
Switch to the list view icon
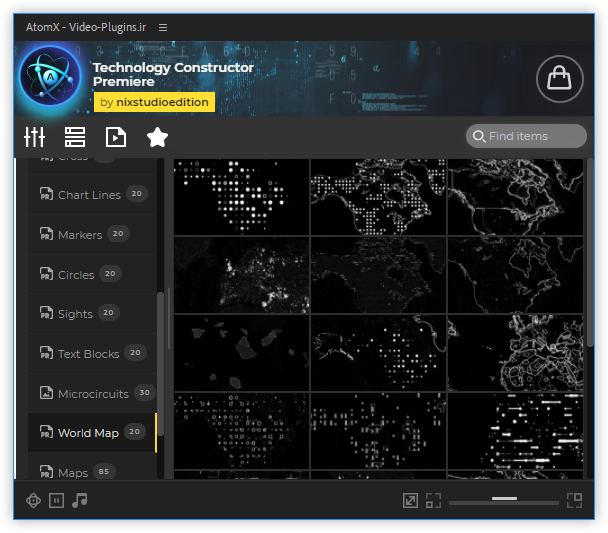(x=75, y=137)
